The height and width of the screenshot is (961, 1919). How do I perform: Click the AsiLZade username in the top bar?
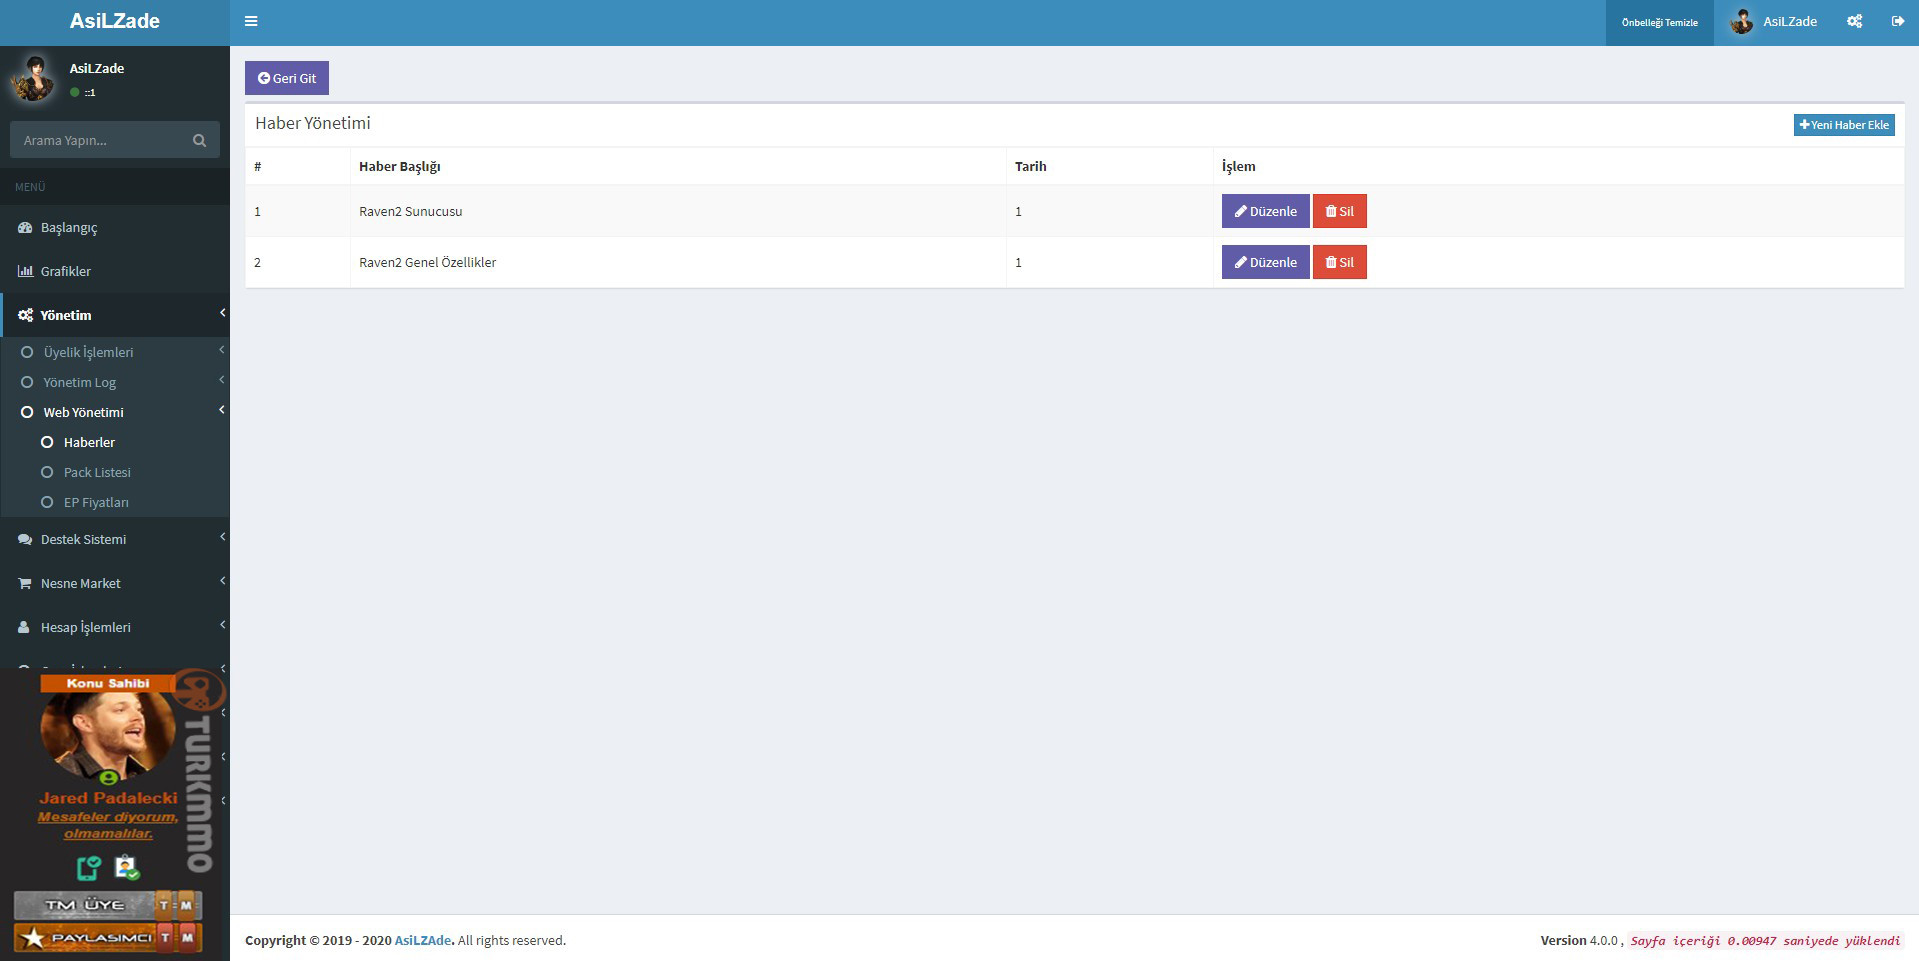click(x=1790, y=21)
